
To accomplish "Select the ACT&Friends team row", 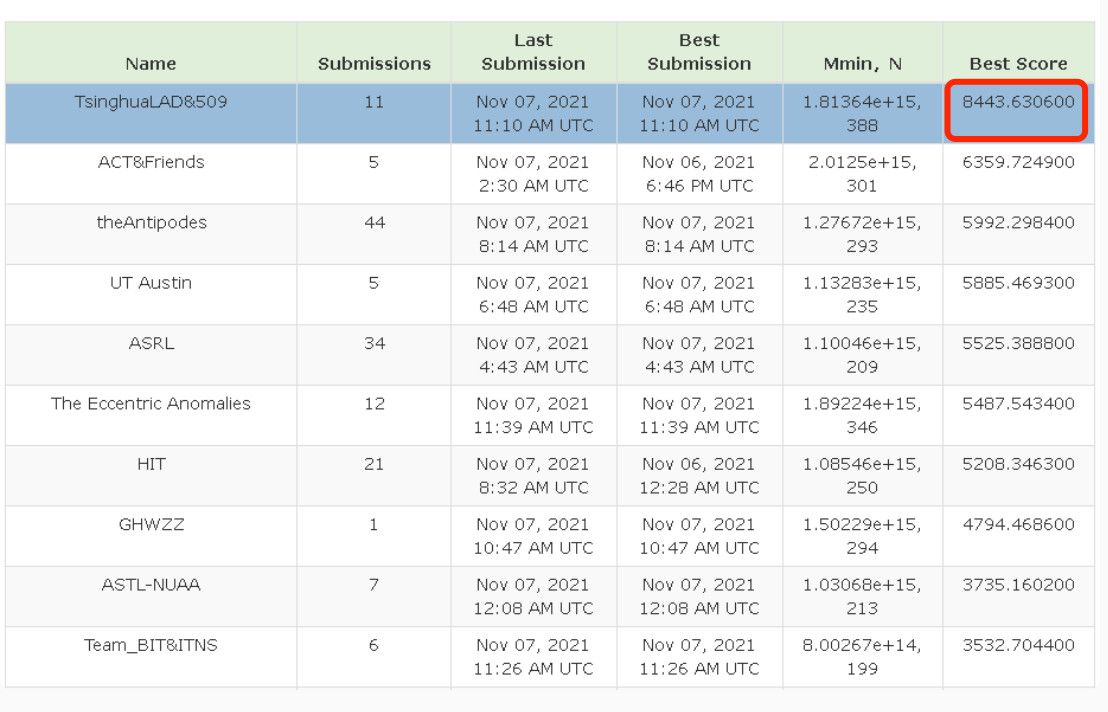I will coord(150,162).
